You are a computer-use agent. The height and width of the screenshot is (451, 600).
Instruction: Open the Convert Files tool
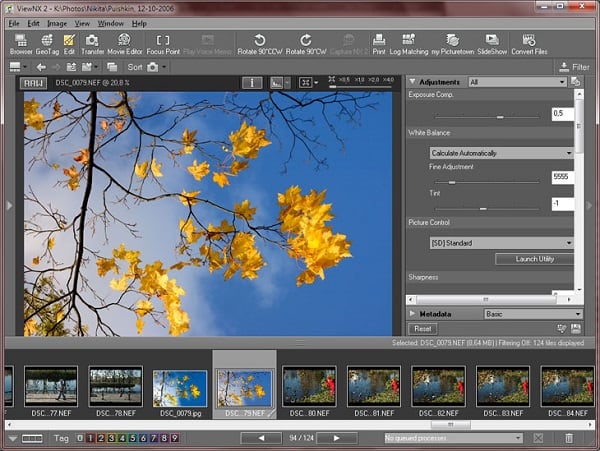click(529, 44)
